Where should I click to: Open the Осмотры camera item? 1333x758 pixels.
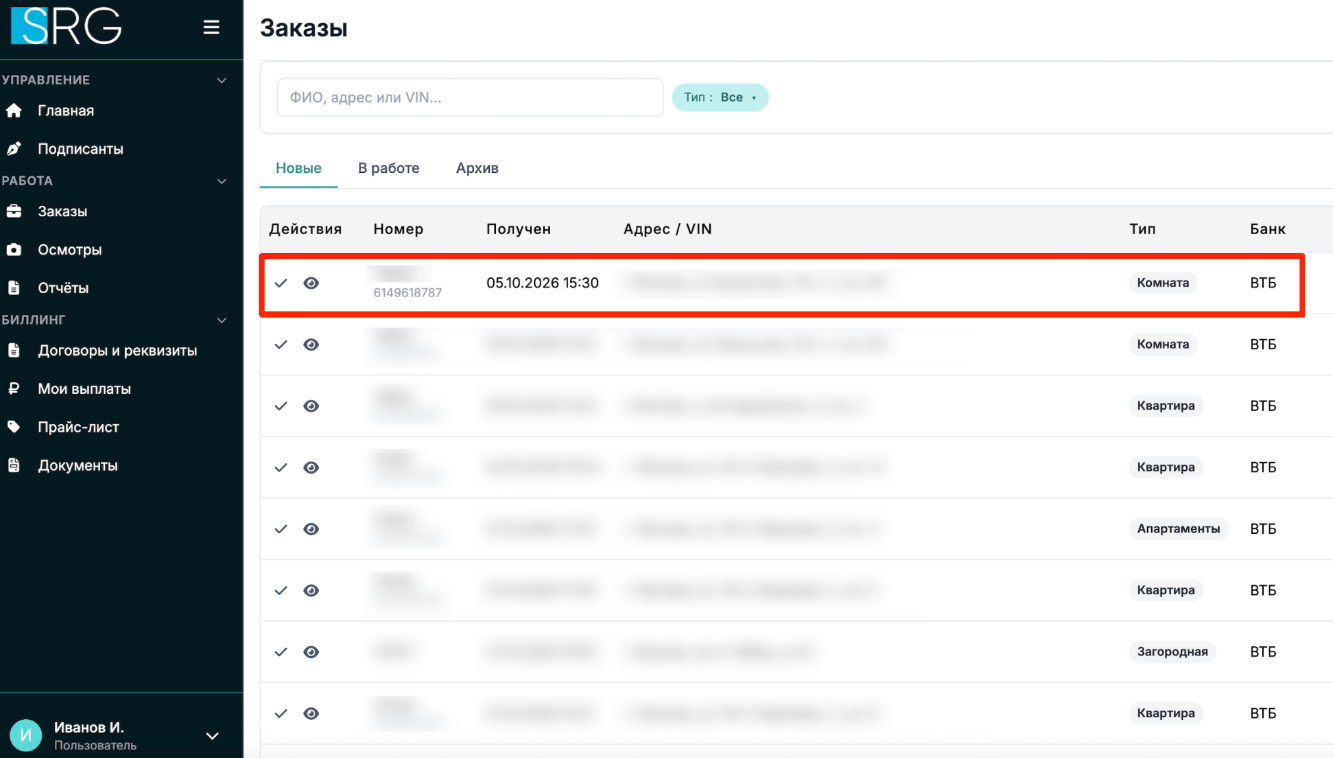click(x=70, y=250)
